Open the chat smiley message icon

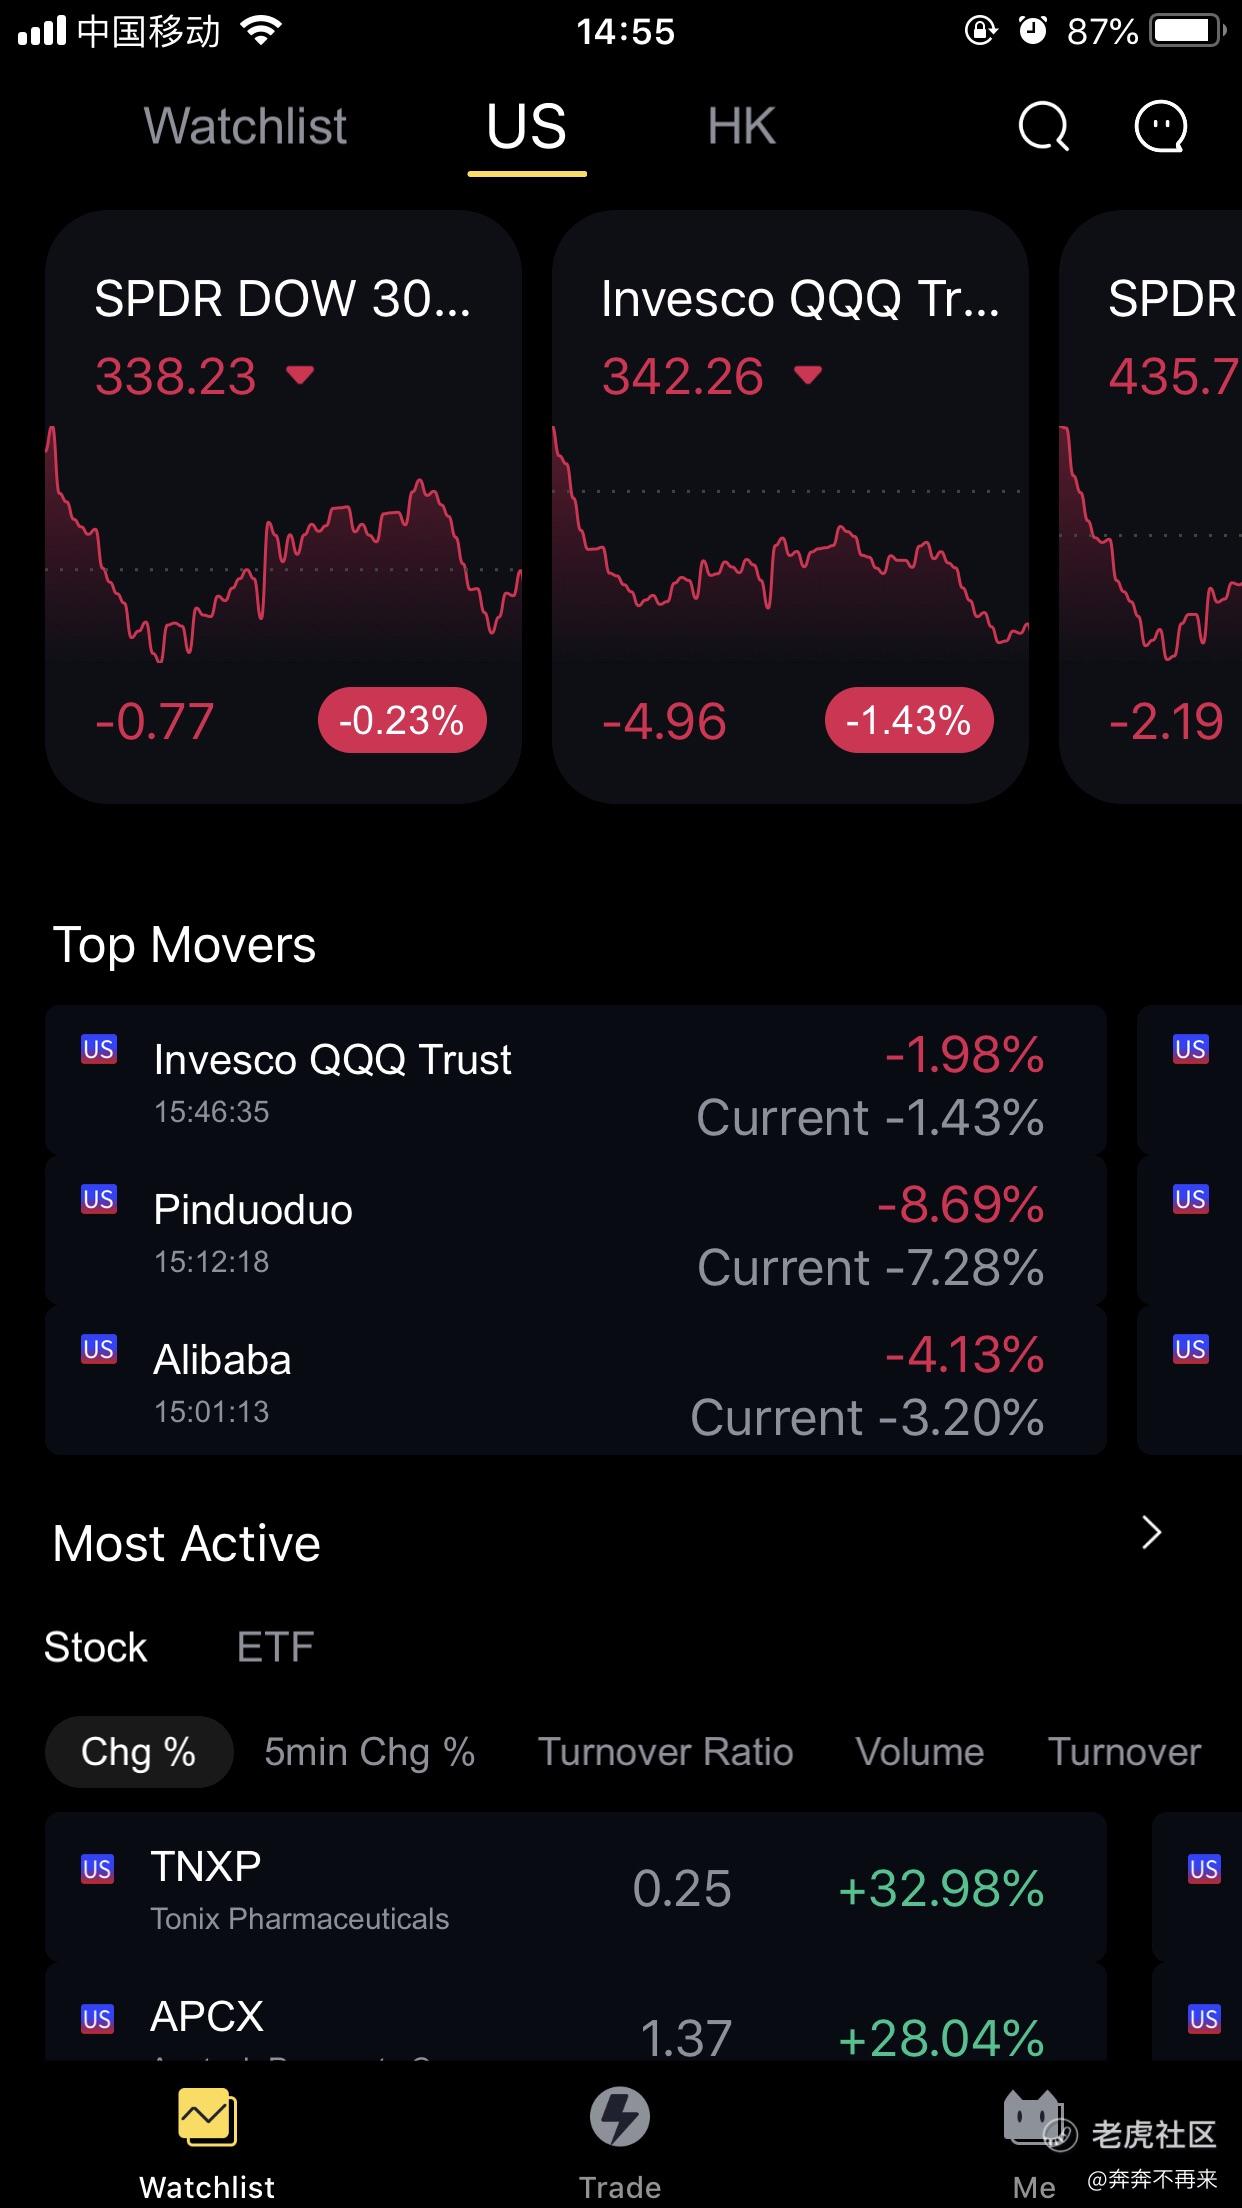tap(1160, 127)
